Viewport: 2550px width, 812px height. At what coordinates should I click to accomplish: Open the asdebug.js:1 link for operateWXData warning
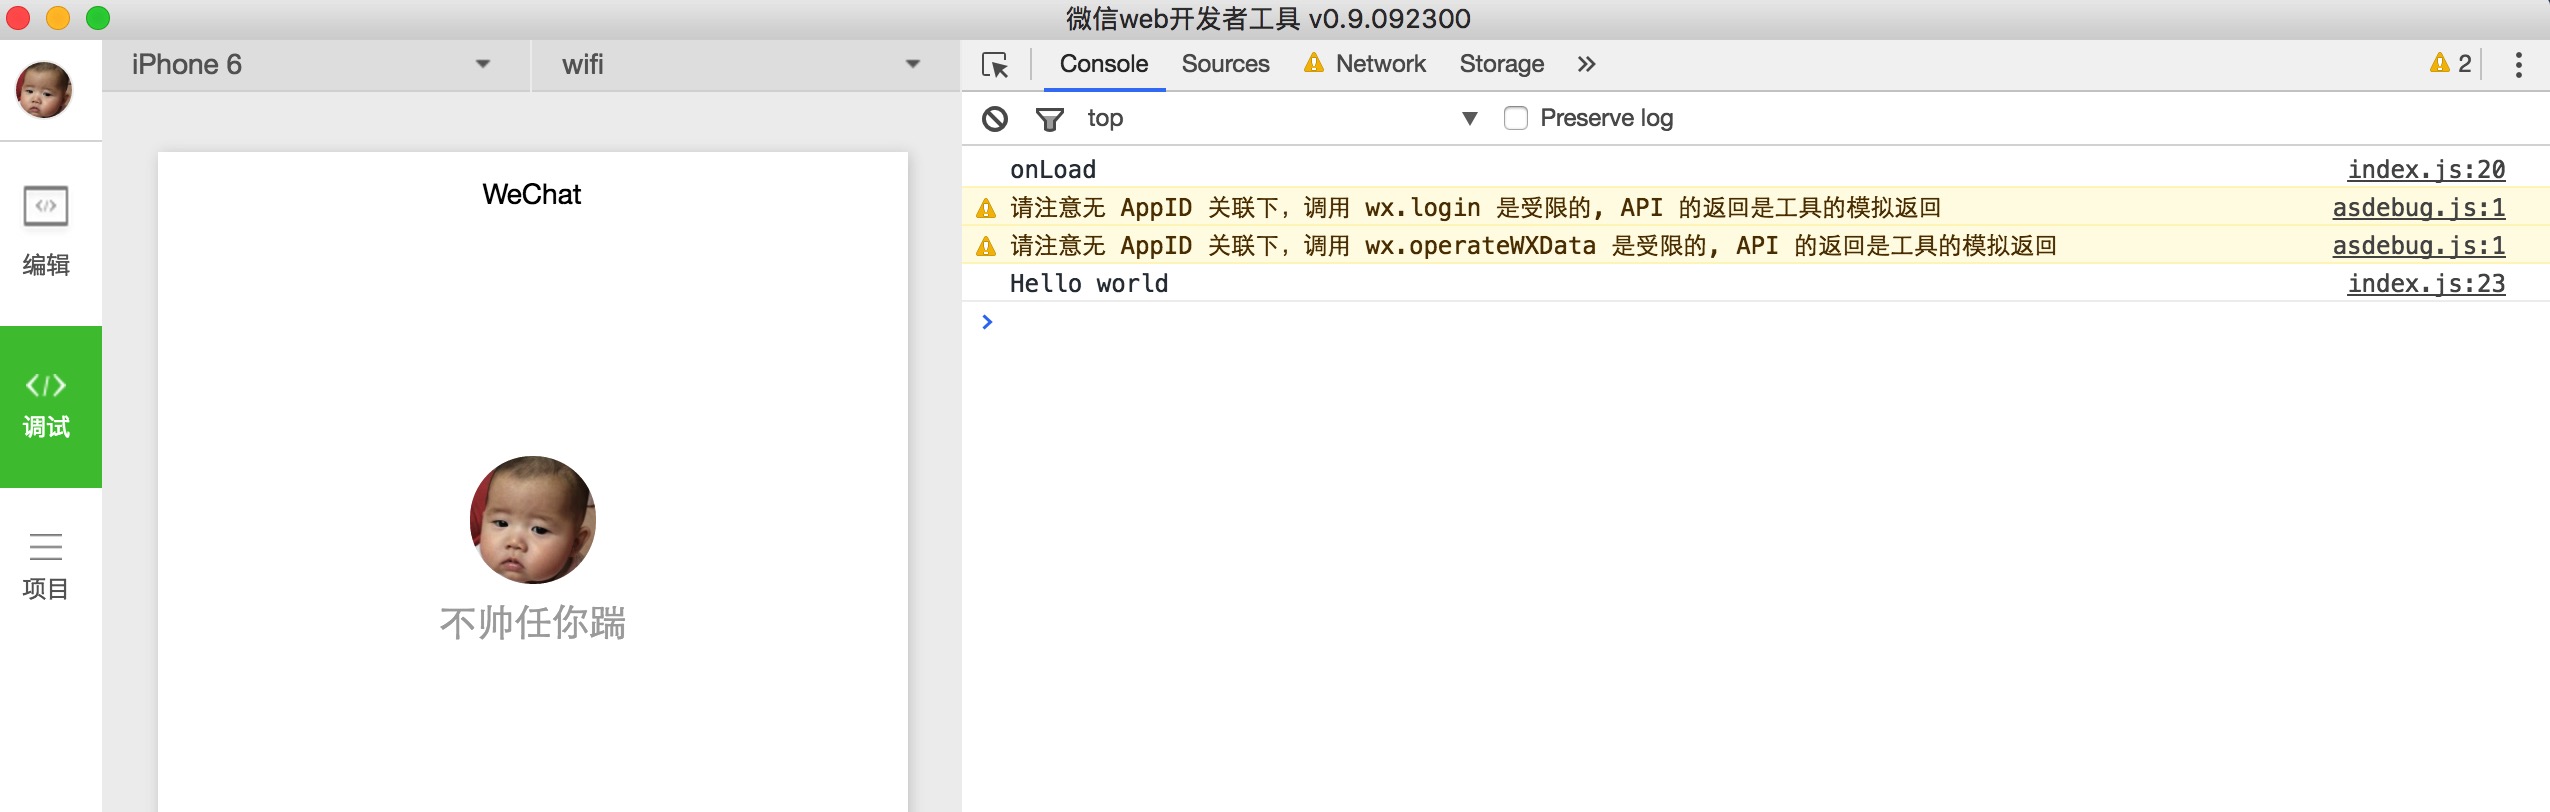coord(2418,246)
